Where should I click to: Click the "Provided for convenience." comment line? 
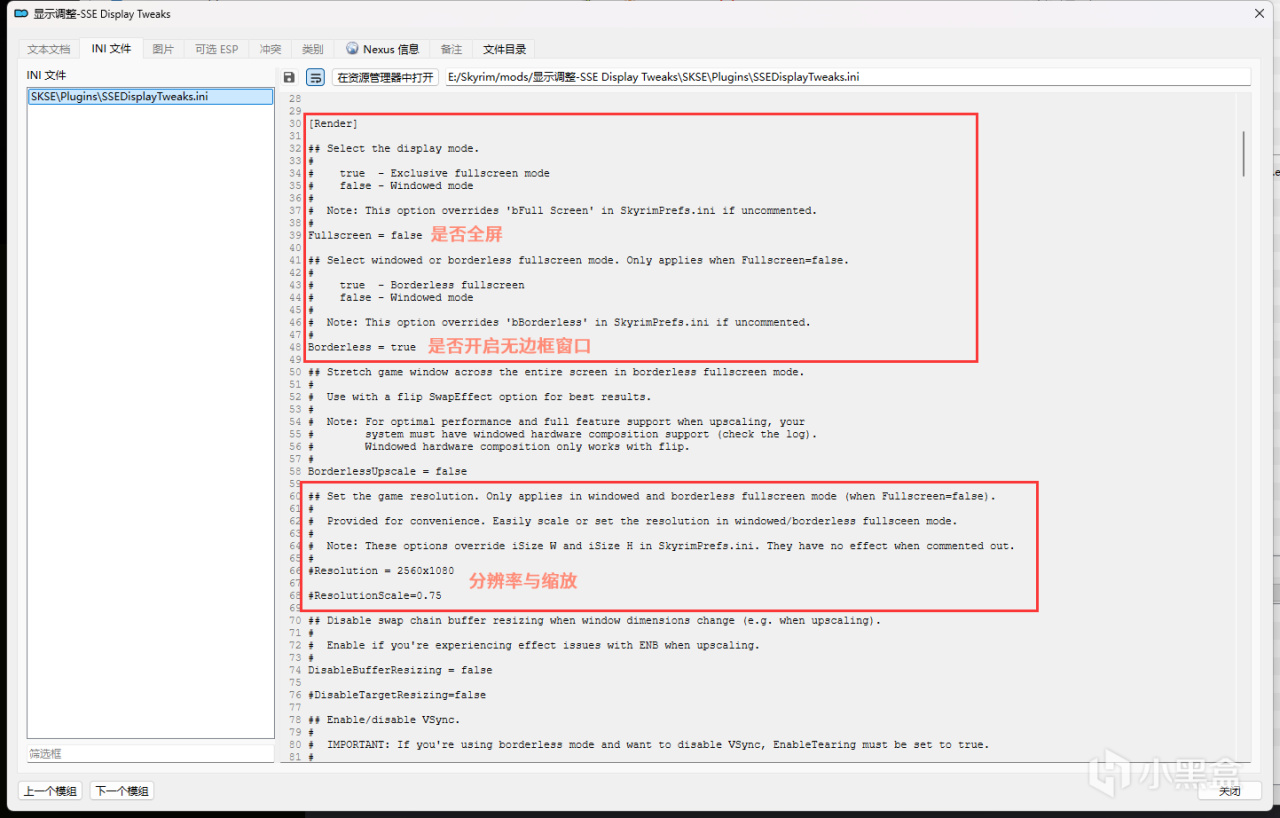pos(632,521)
